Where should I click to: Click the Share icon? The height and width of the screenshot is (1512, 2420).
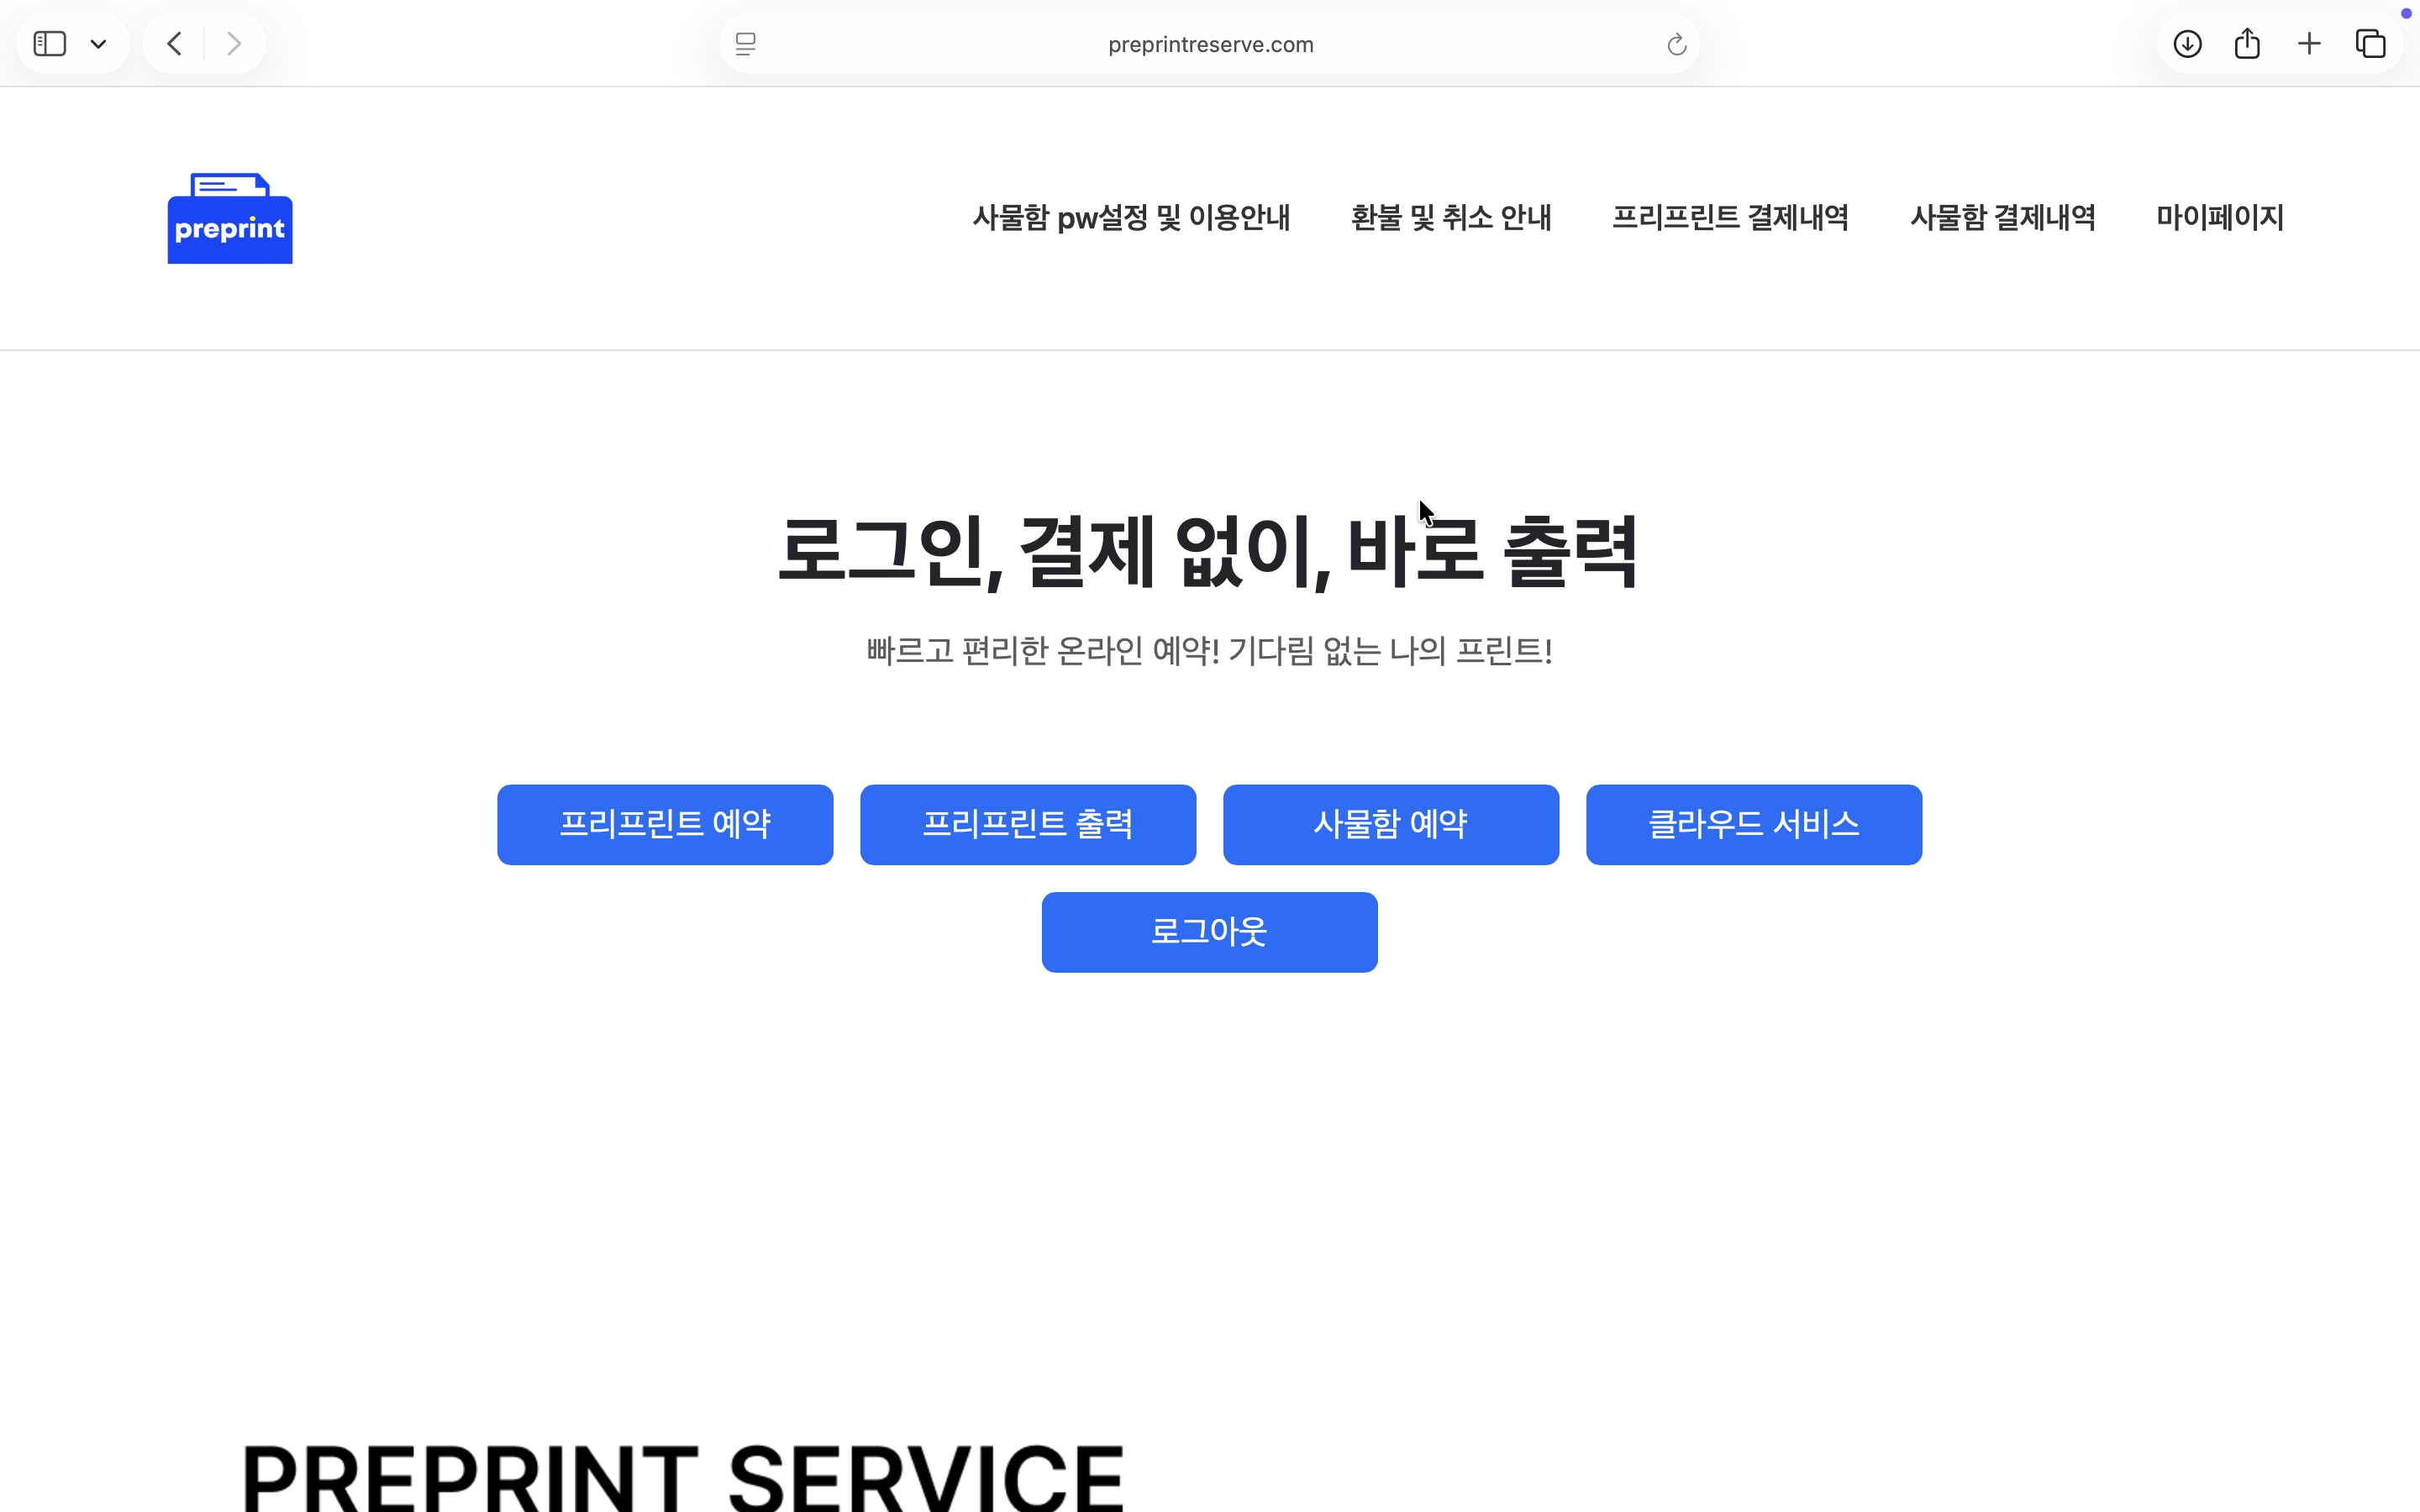[2248, 43]
